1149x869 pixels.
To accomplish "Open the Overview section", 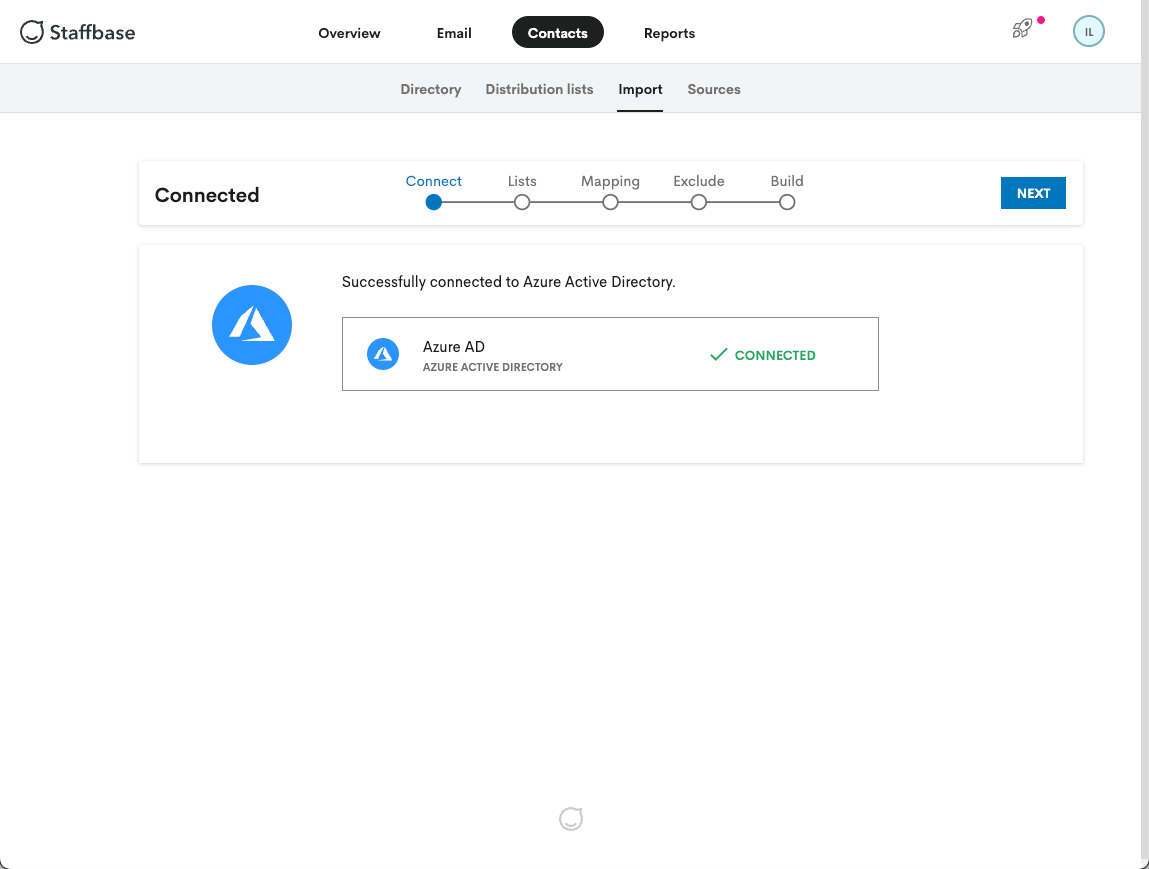I will click(349, 33).
